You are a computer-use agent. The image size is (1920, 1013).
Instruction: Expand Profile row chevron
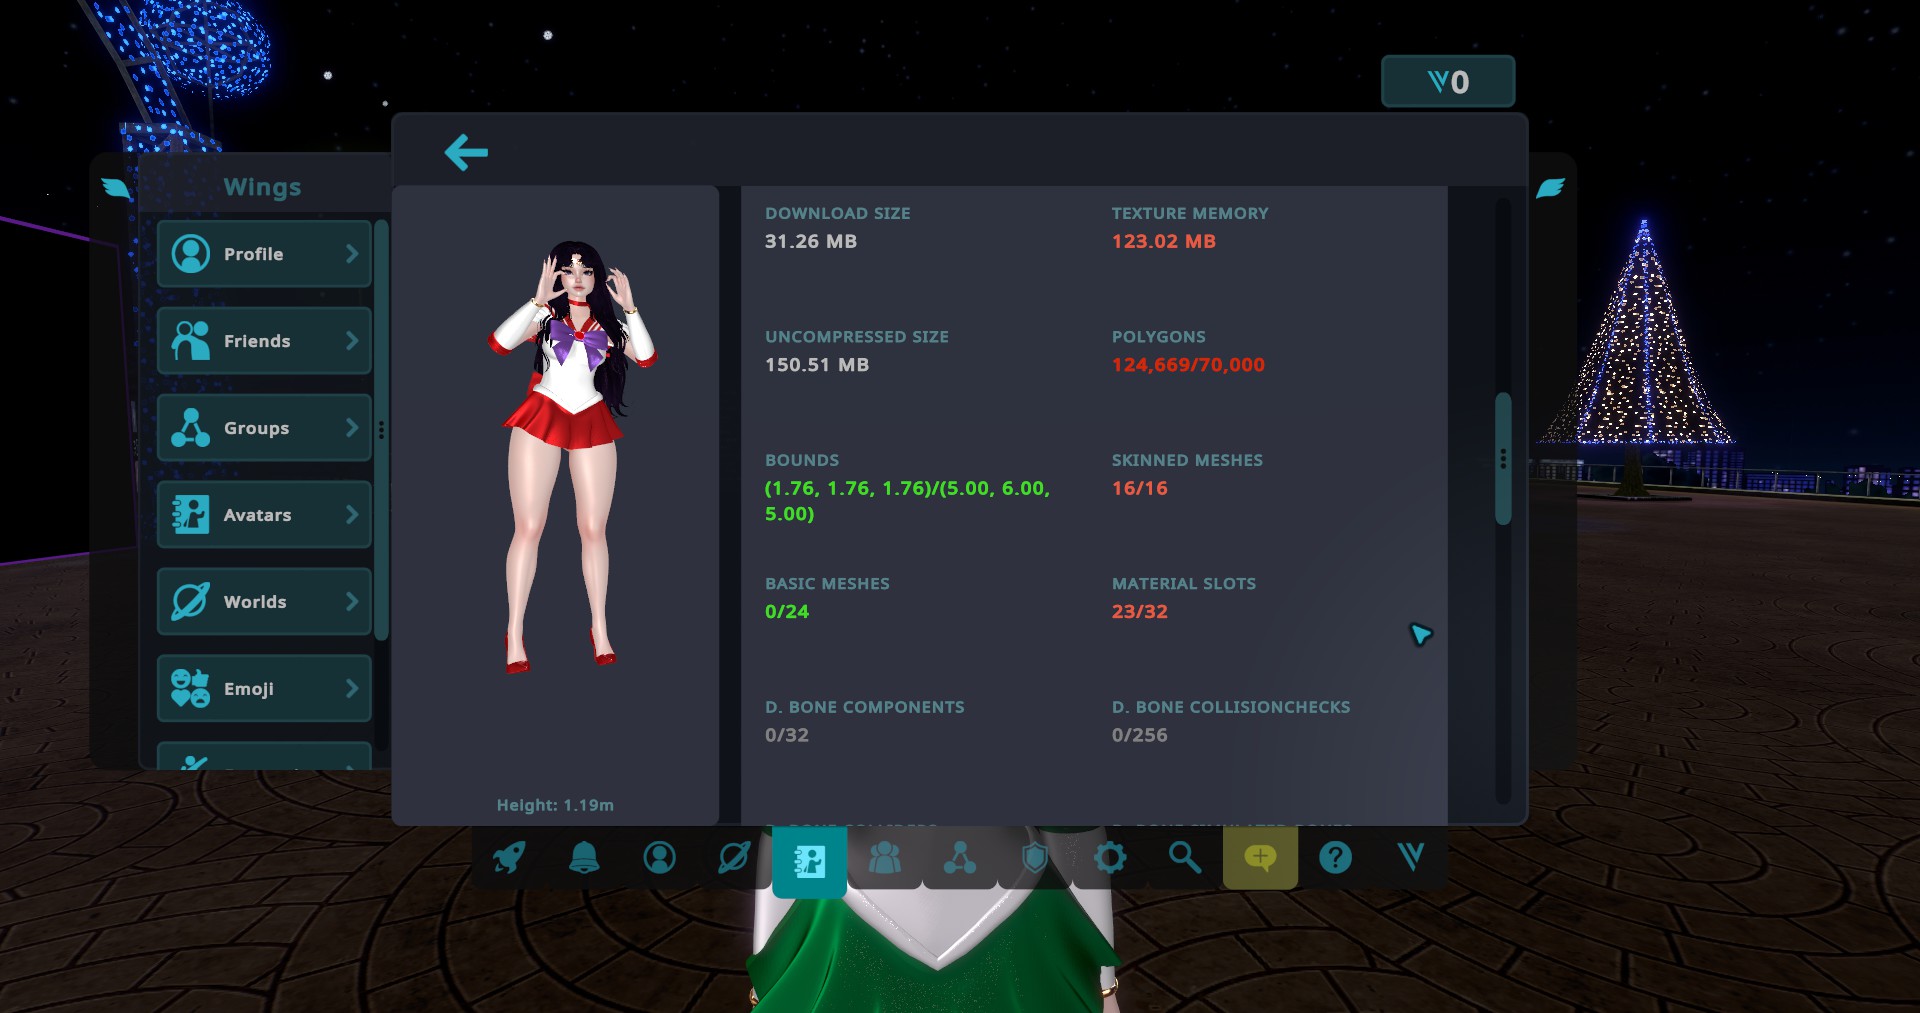point(352,254)
